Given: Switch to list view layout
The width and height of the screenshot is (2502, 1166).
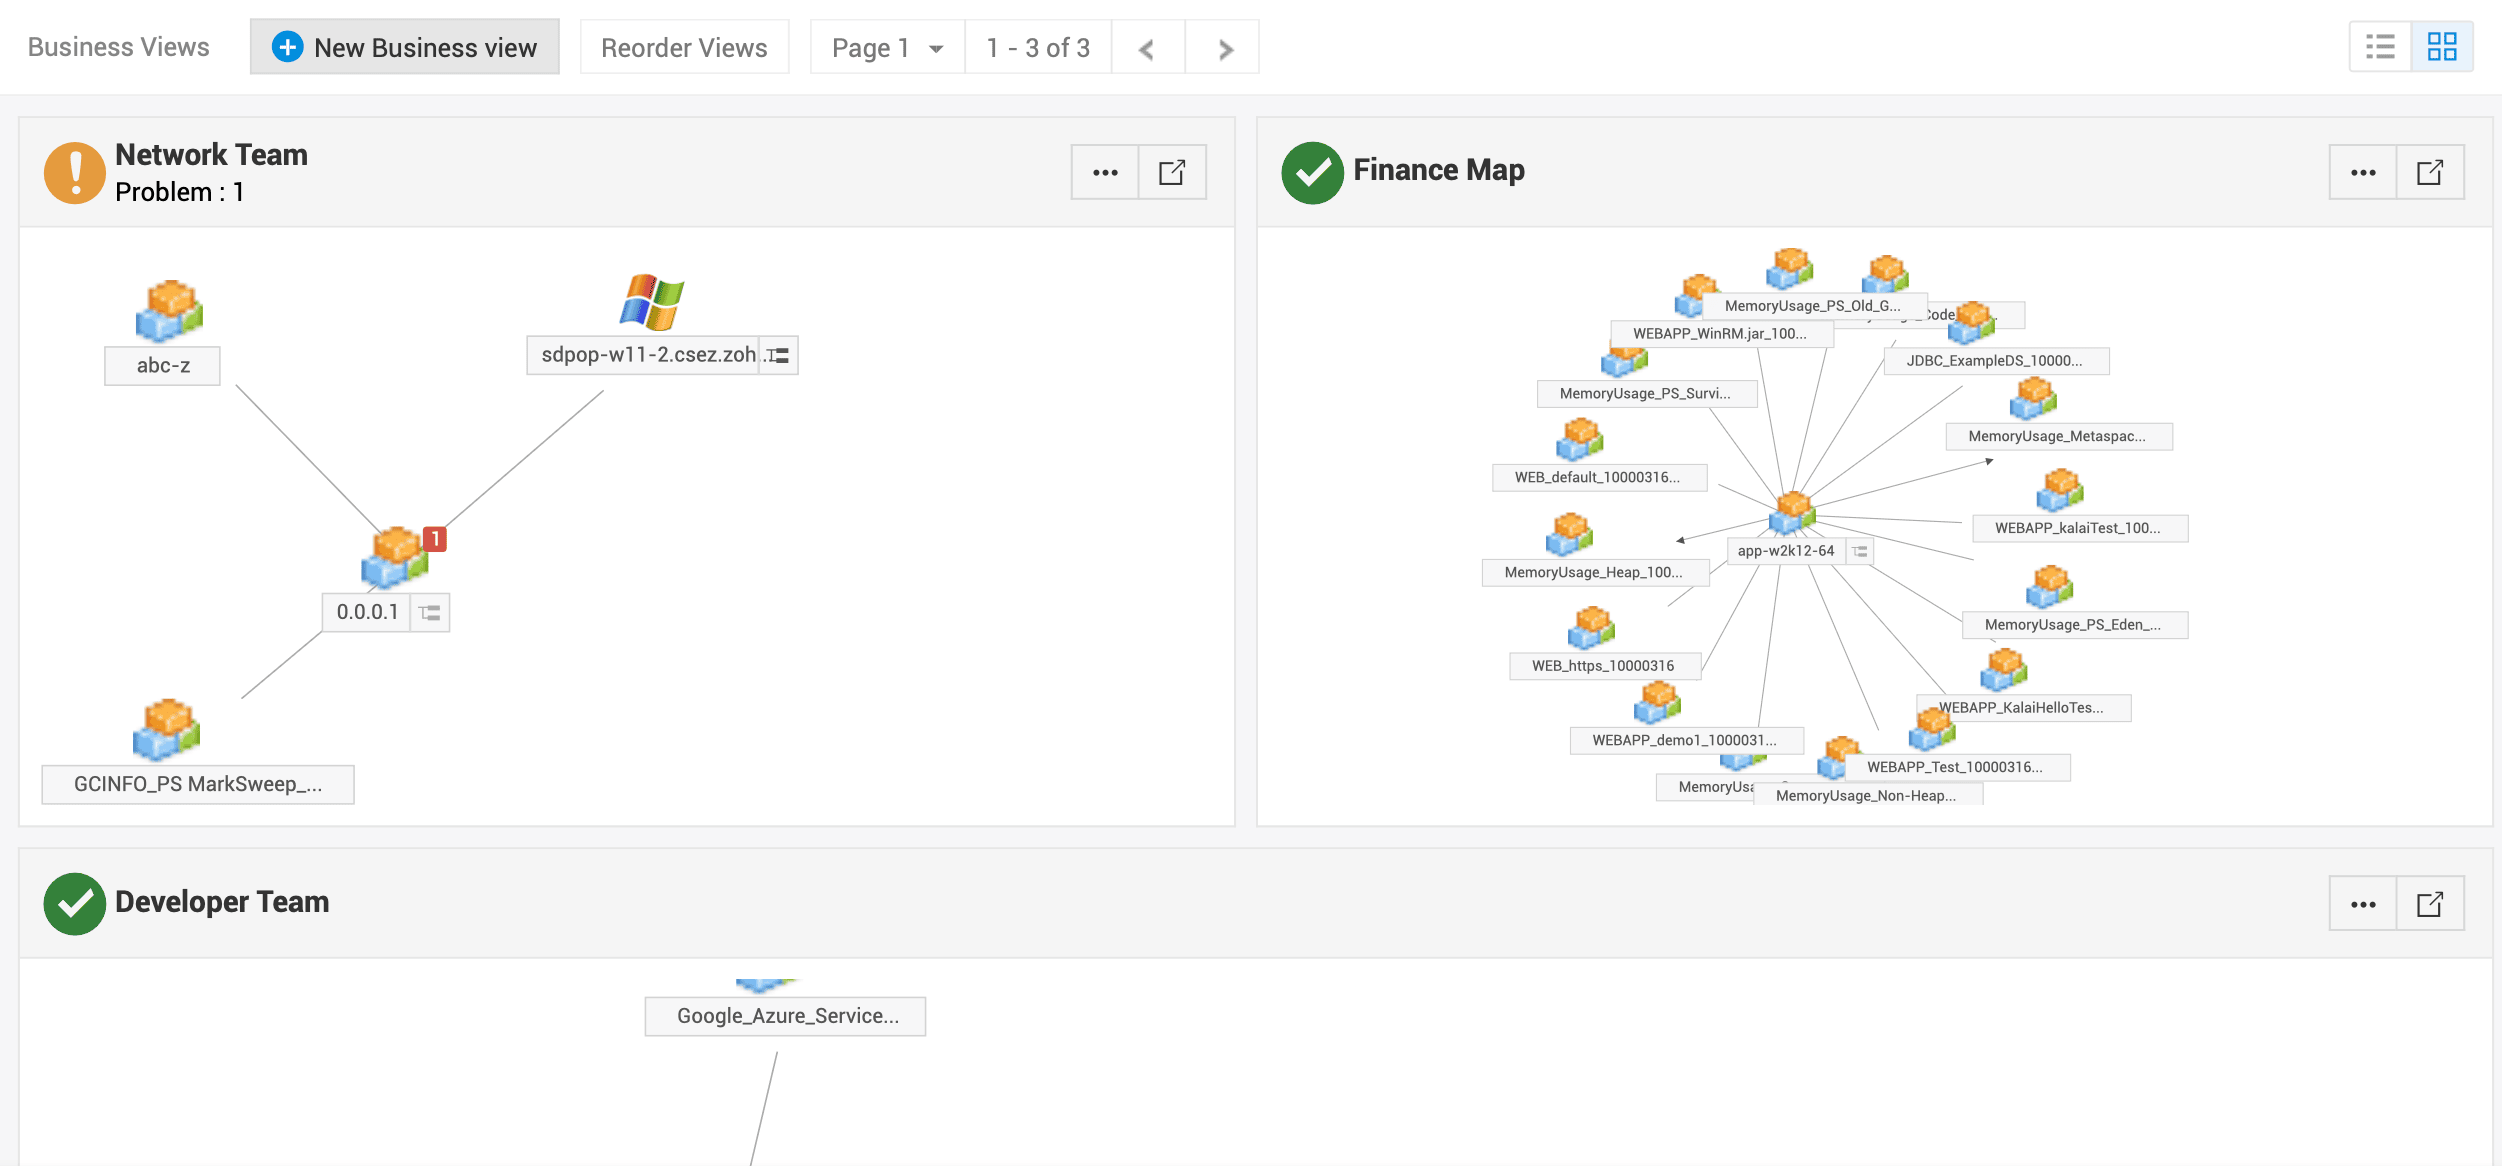Looking at the screenshot, I should pos(2380,47).
